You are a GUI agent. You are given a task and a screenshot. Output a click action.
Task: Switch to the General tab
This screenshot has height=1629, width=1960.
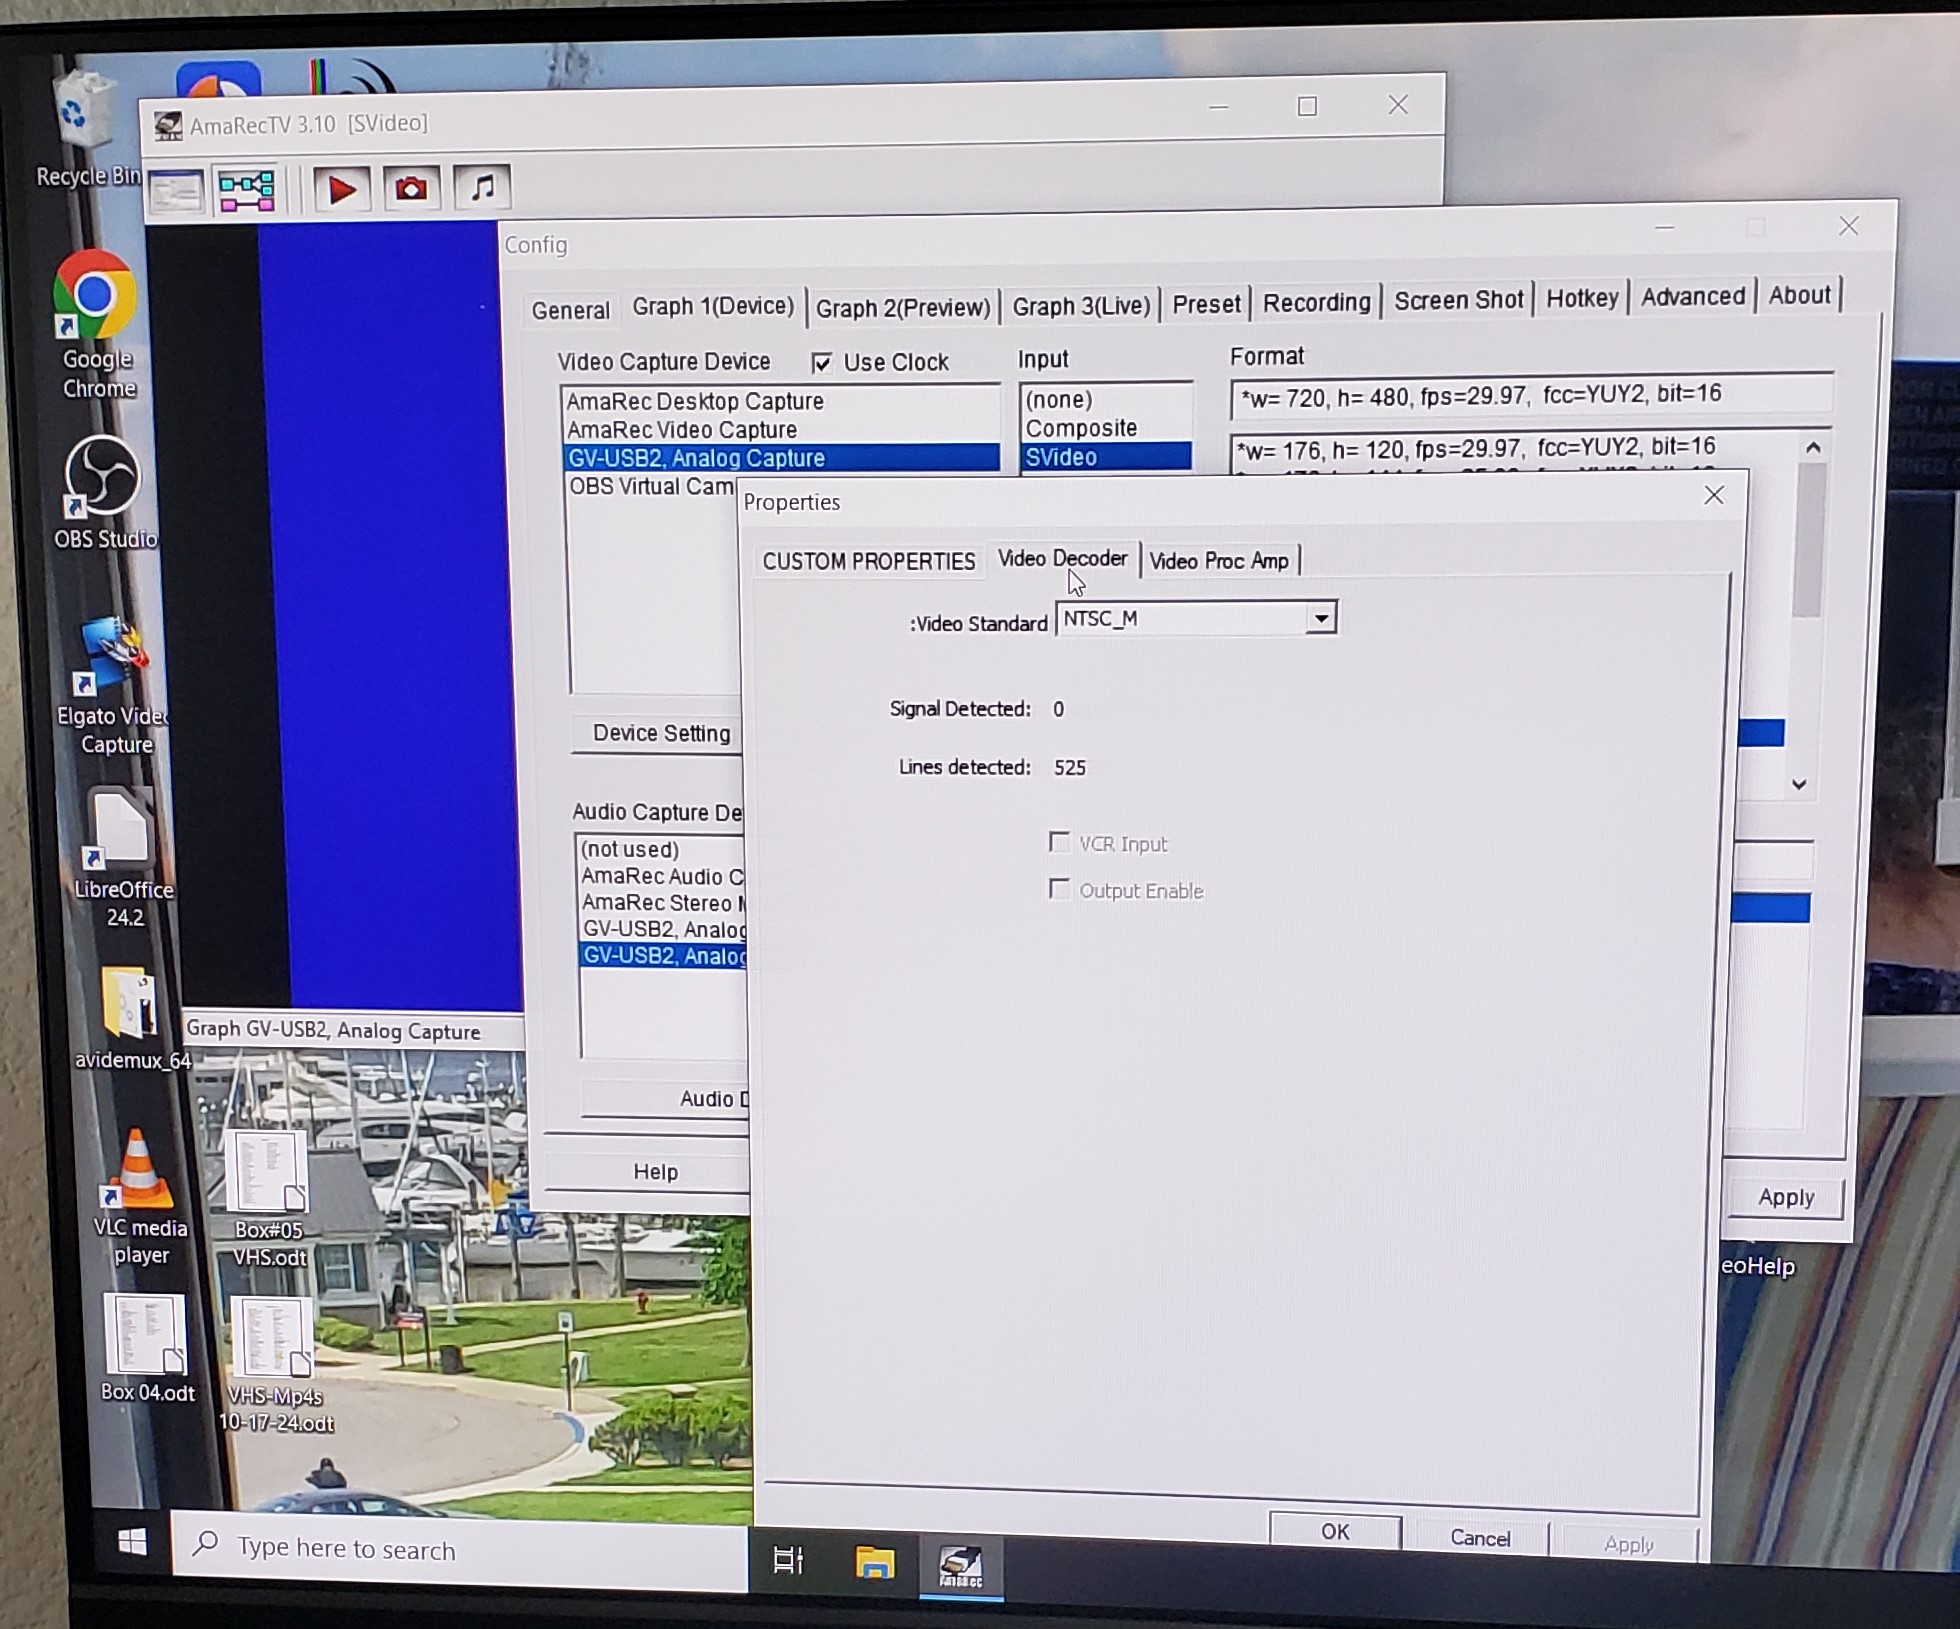pos(570,310)
